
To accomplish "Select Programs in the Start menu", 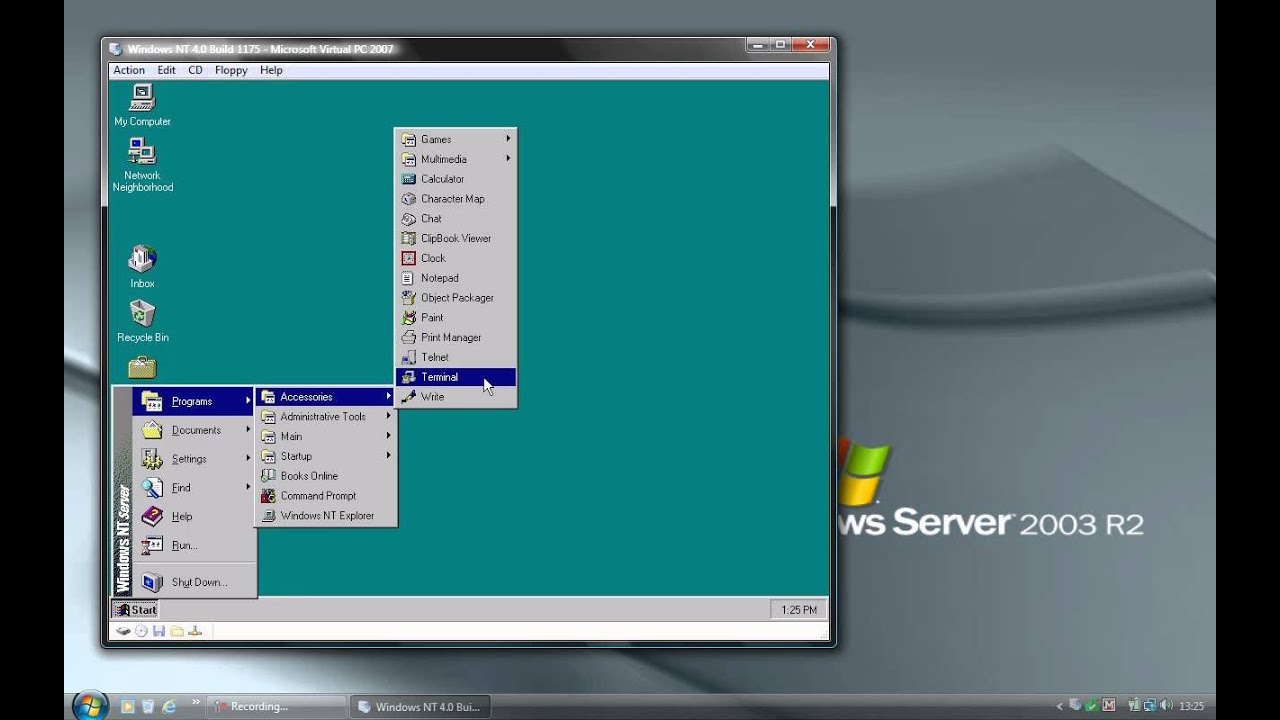I will click(x=194, y=401).
